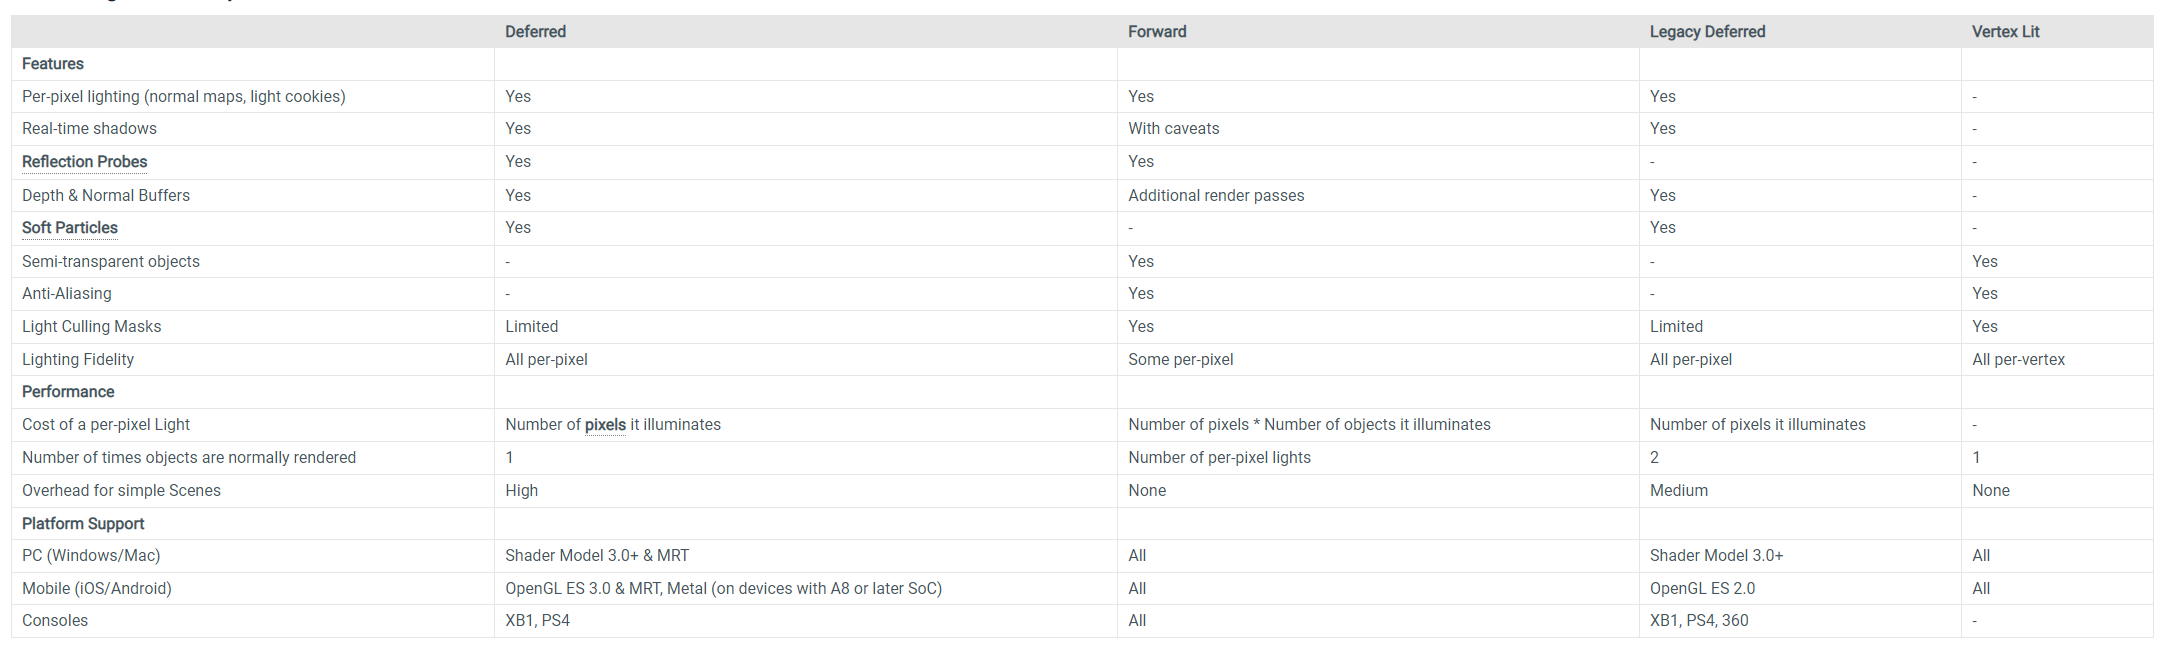Click the 'Mobile (iOS/Android)' row label
Screen dimensions: 2163x650
[x=97, y=589]
